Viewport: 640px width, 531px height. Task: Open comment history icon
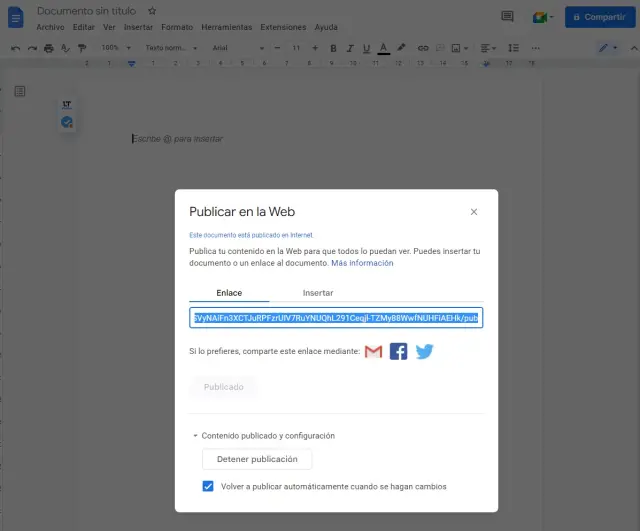[x=507, y=17]
